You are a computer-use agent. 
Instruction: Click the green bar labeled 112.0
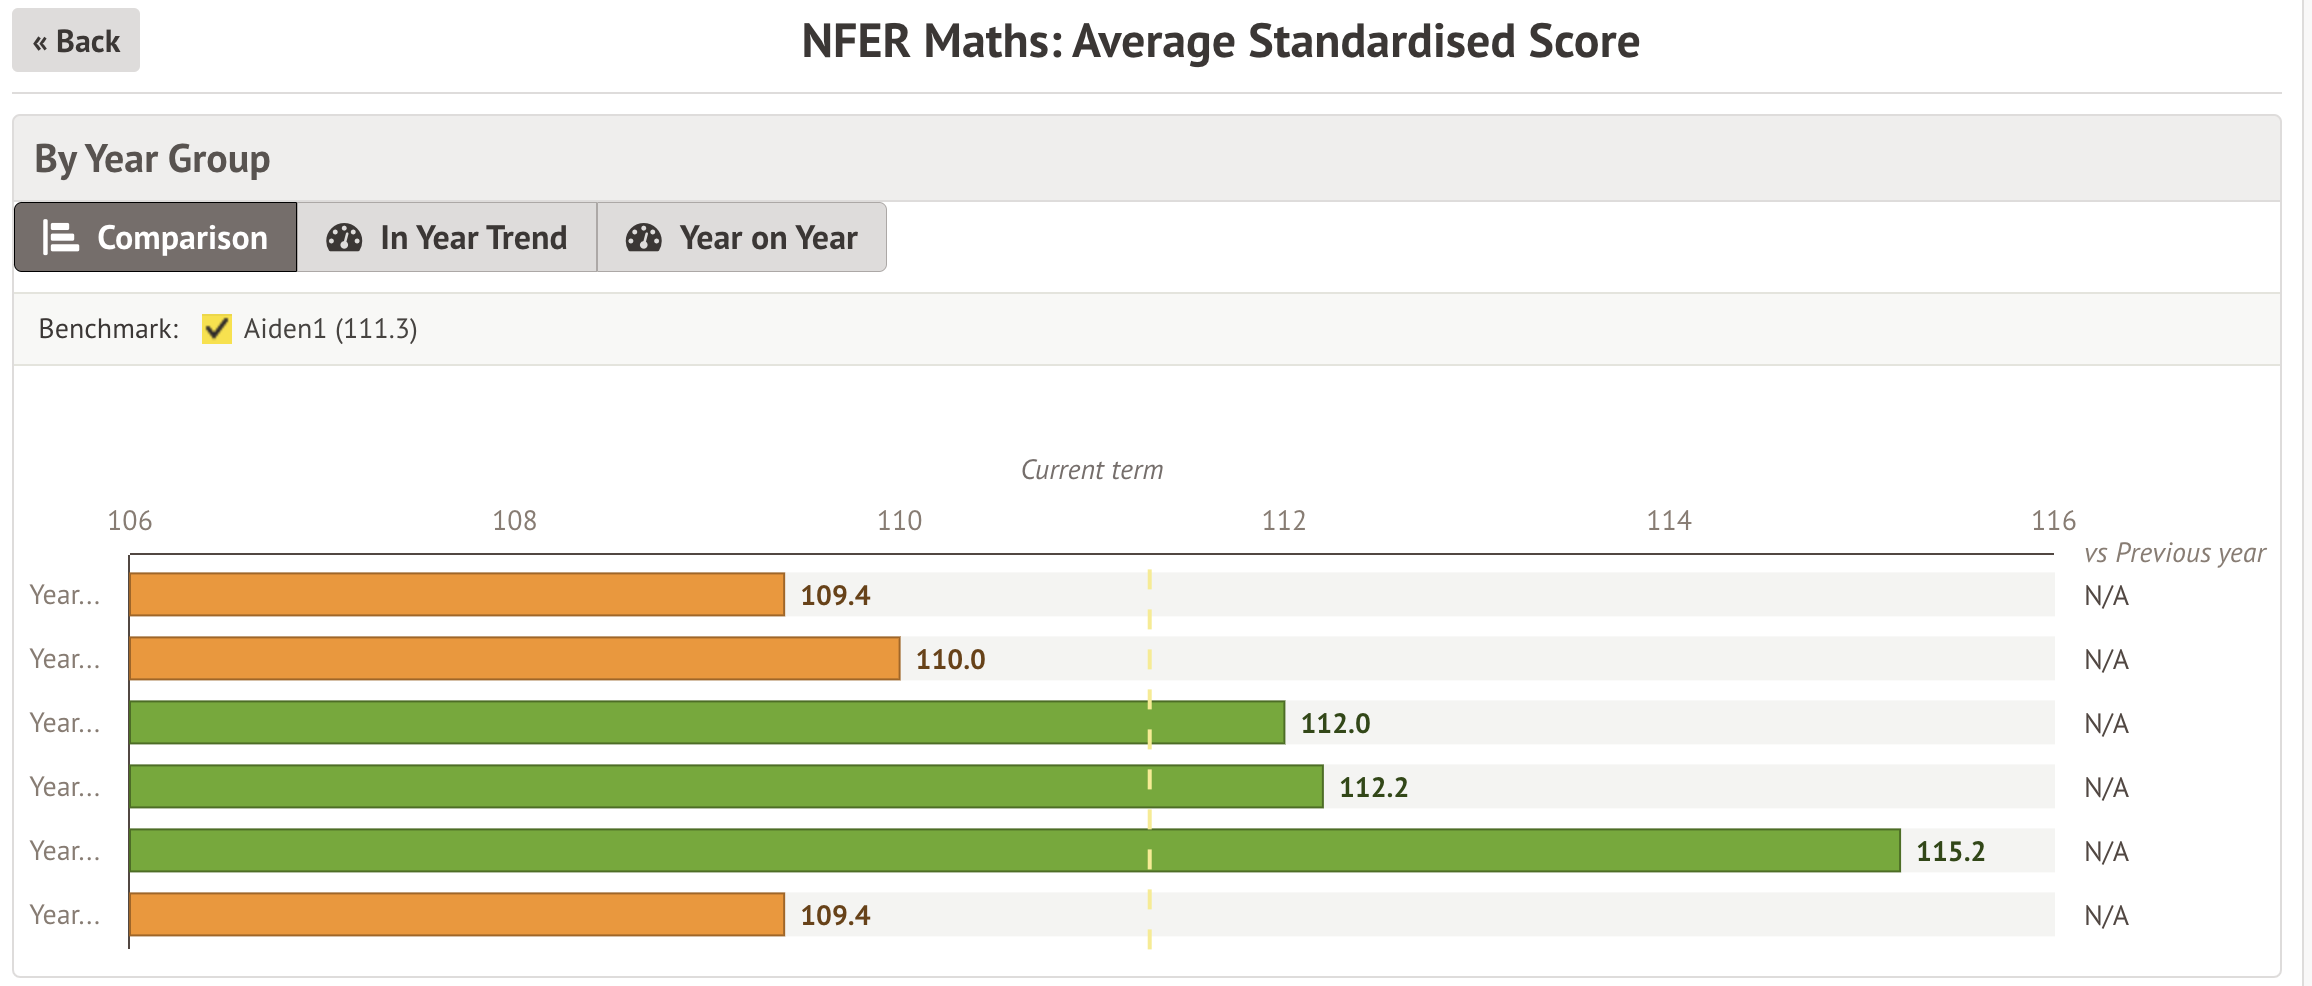click(706, 723)
